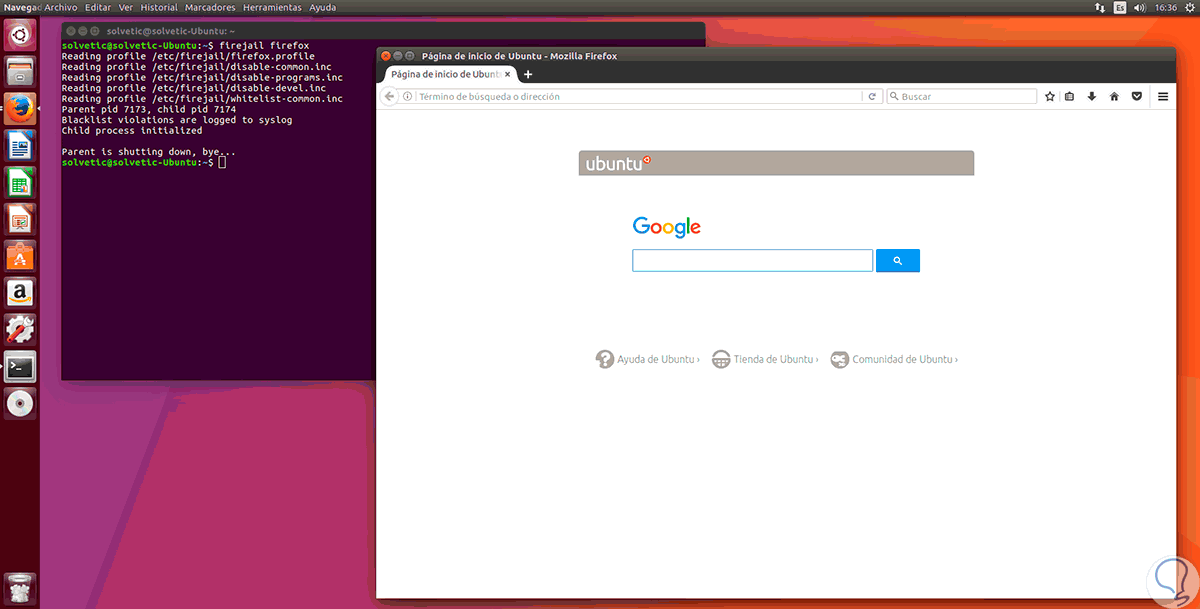Open the search engine dropdown in the search bar
The width and height of the screenshot is (1200, 609).
[x=894, y=95]
